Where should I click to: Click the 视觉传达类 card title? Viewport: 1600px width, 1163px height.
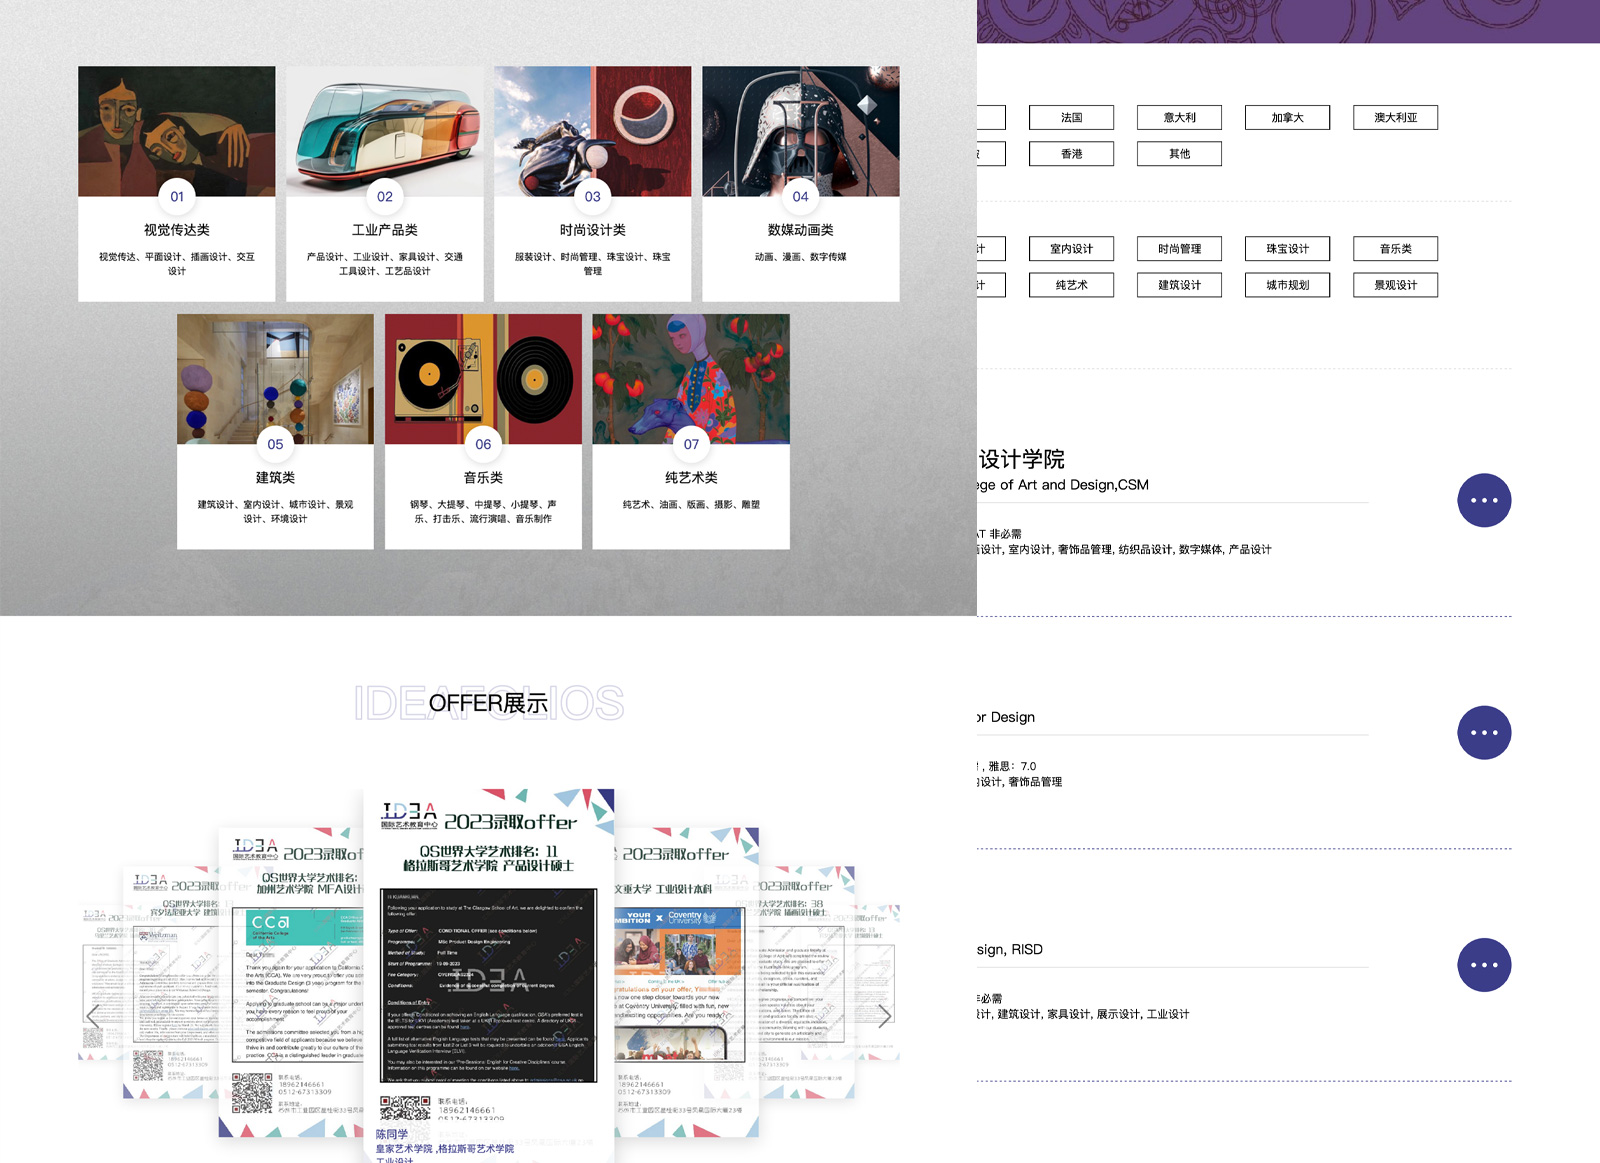click(177, 230)
